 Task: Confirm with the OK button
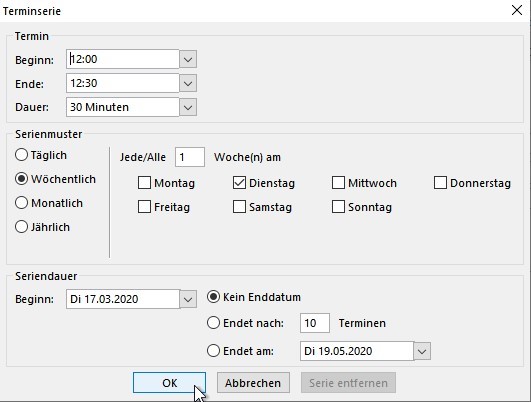pos(169,383)
